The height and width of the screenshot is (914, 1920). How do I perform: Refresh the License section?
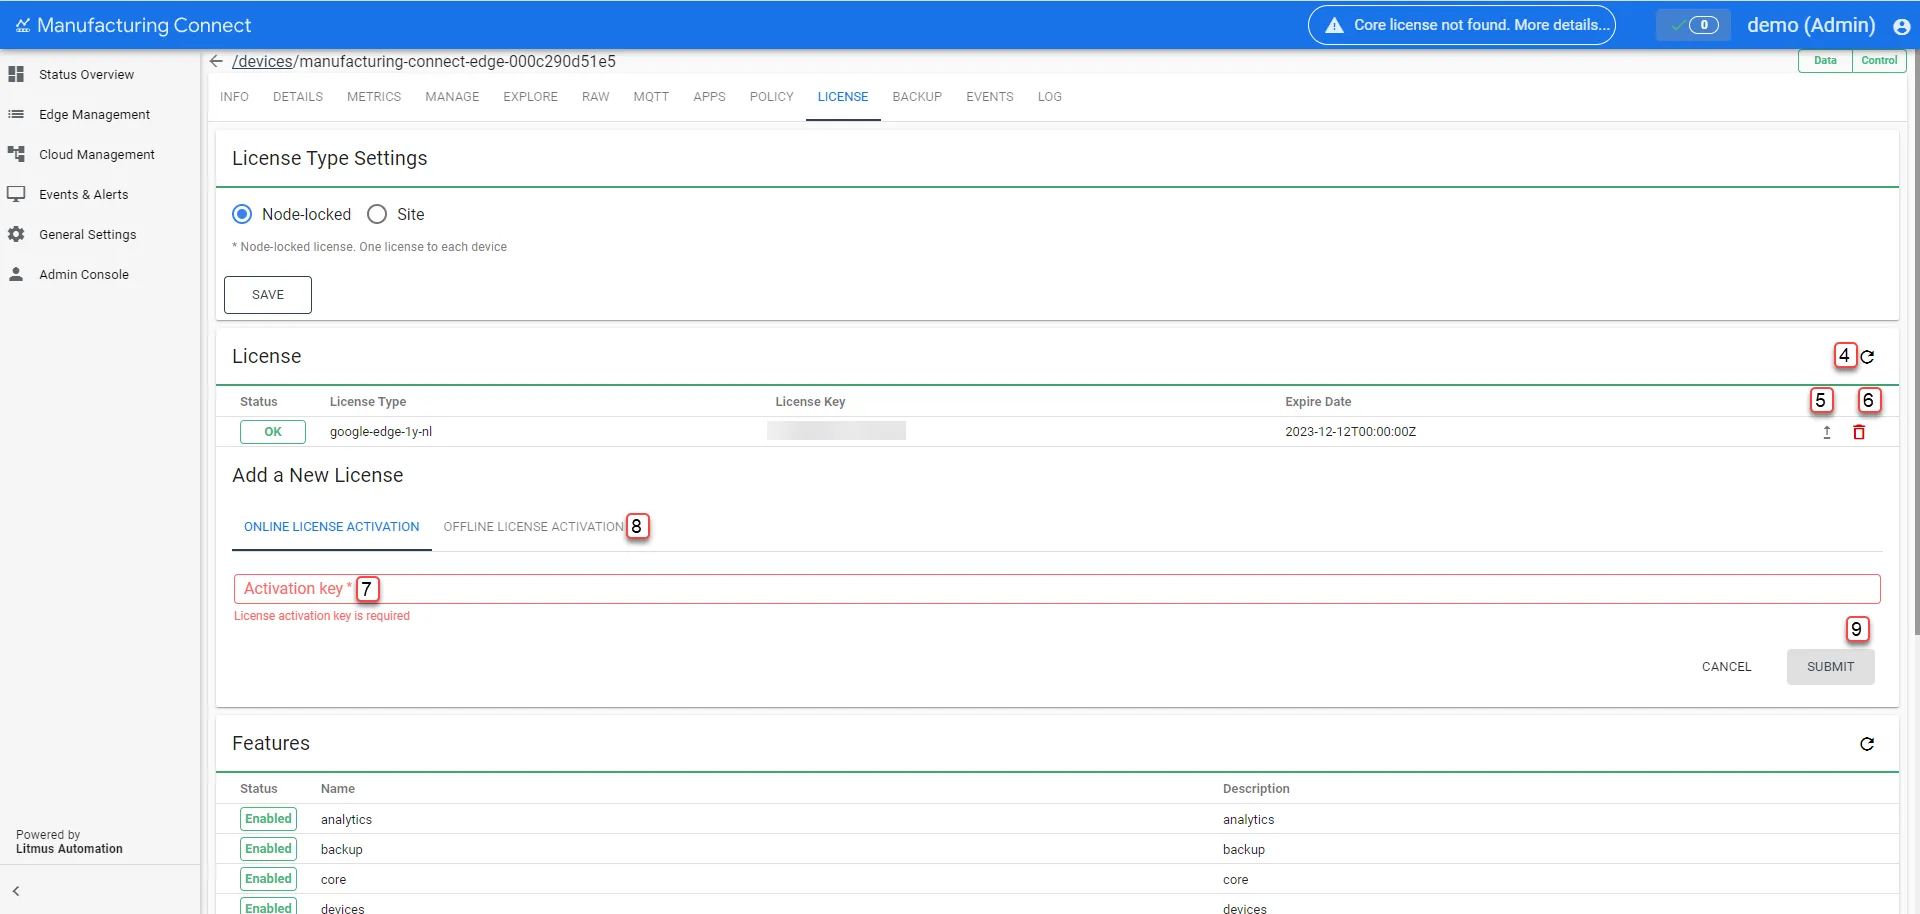(x=1867, y=356)
